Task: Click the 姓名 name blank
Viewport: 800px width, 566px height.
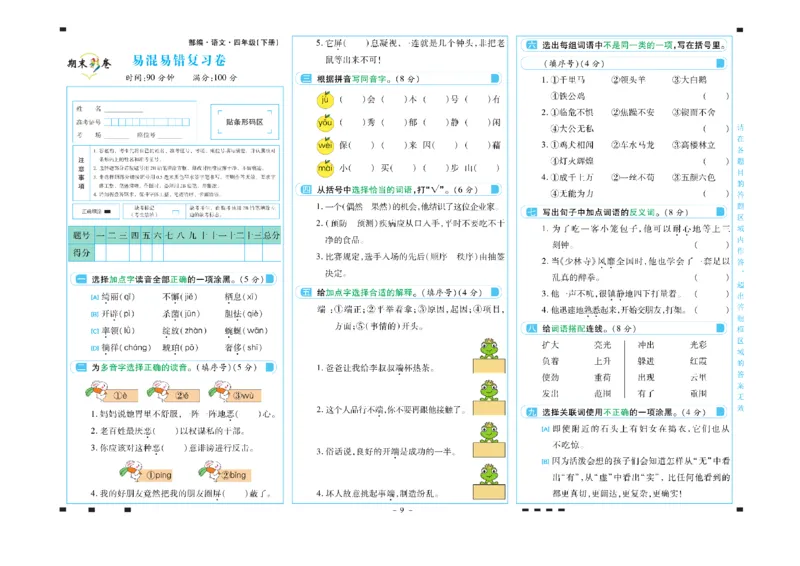Action: pos(123,109)
